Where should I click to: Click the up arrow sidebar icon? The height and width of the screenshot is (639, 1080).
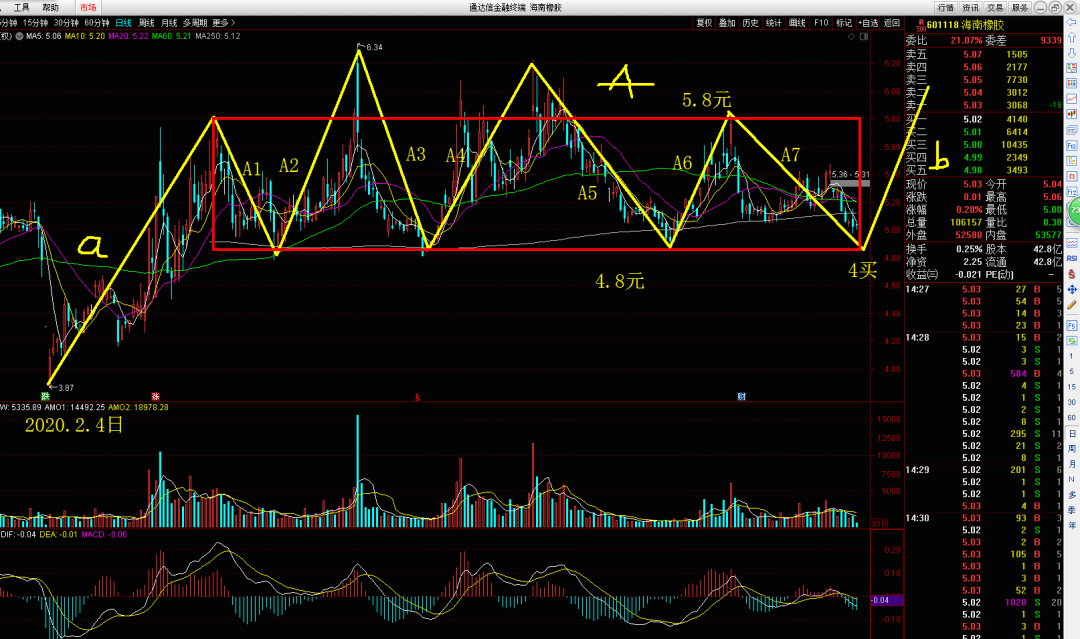pos(1072,38)
